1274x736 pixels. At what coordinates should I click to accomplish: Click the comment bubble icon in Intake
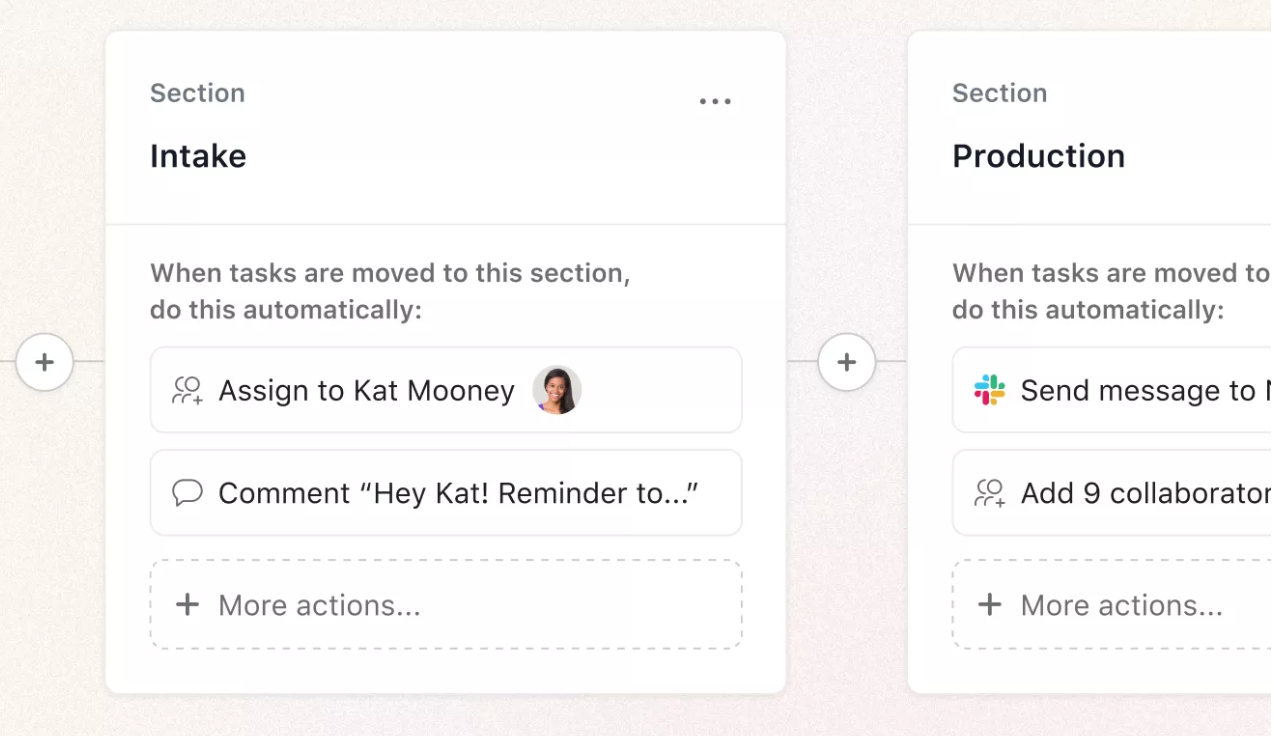tap(188, 492)
